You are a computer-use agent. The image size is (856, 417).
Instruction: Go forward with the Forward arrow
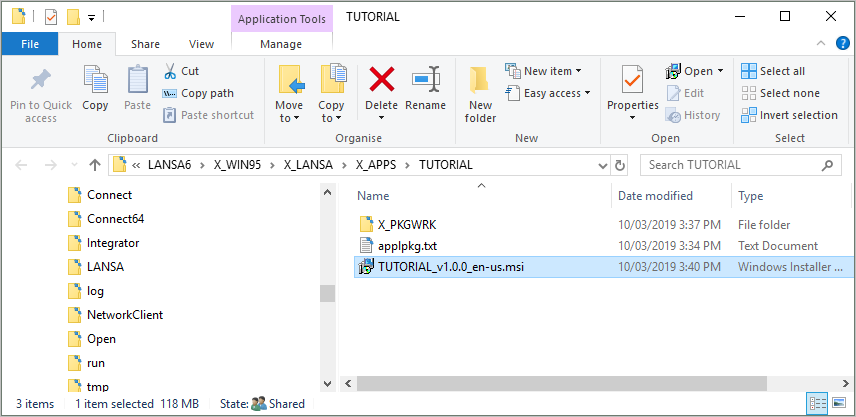[50, 165]
